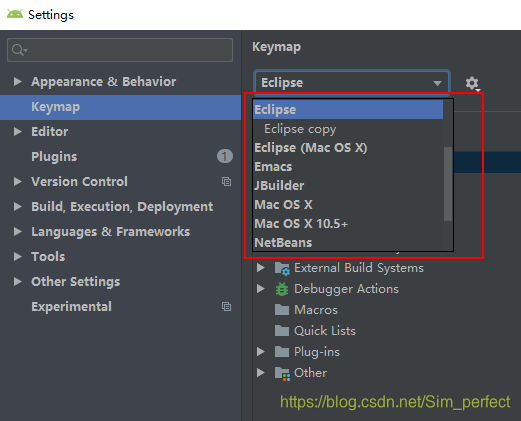Select the Other row text
Viewport: 521px width, 421px height.
coord(310,373)
